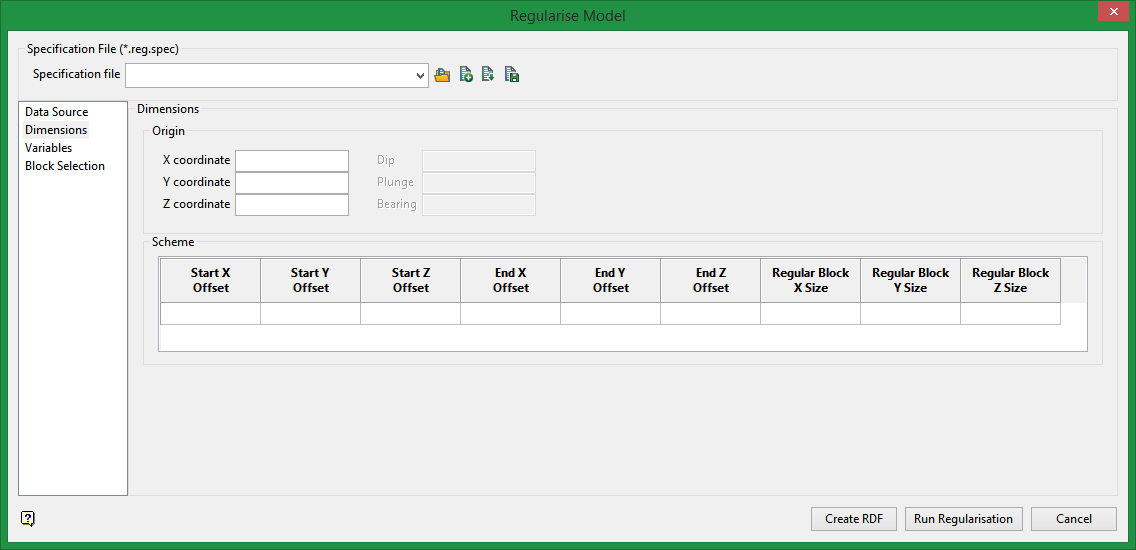1136x550 pixels.
Task: Click the Regular Block Y Size header
Action: [x=910, y=280]
